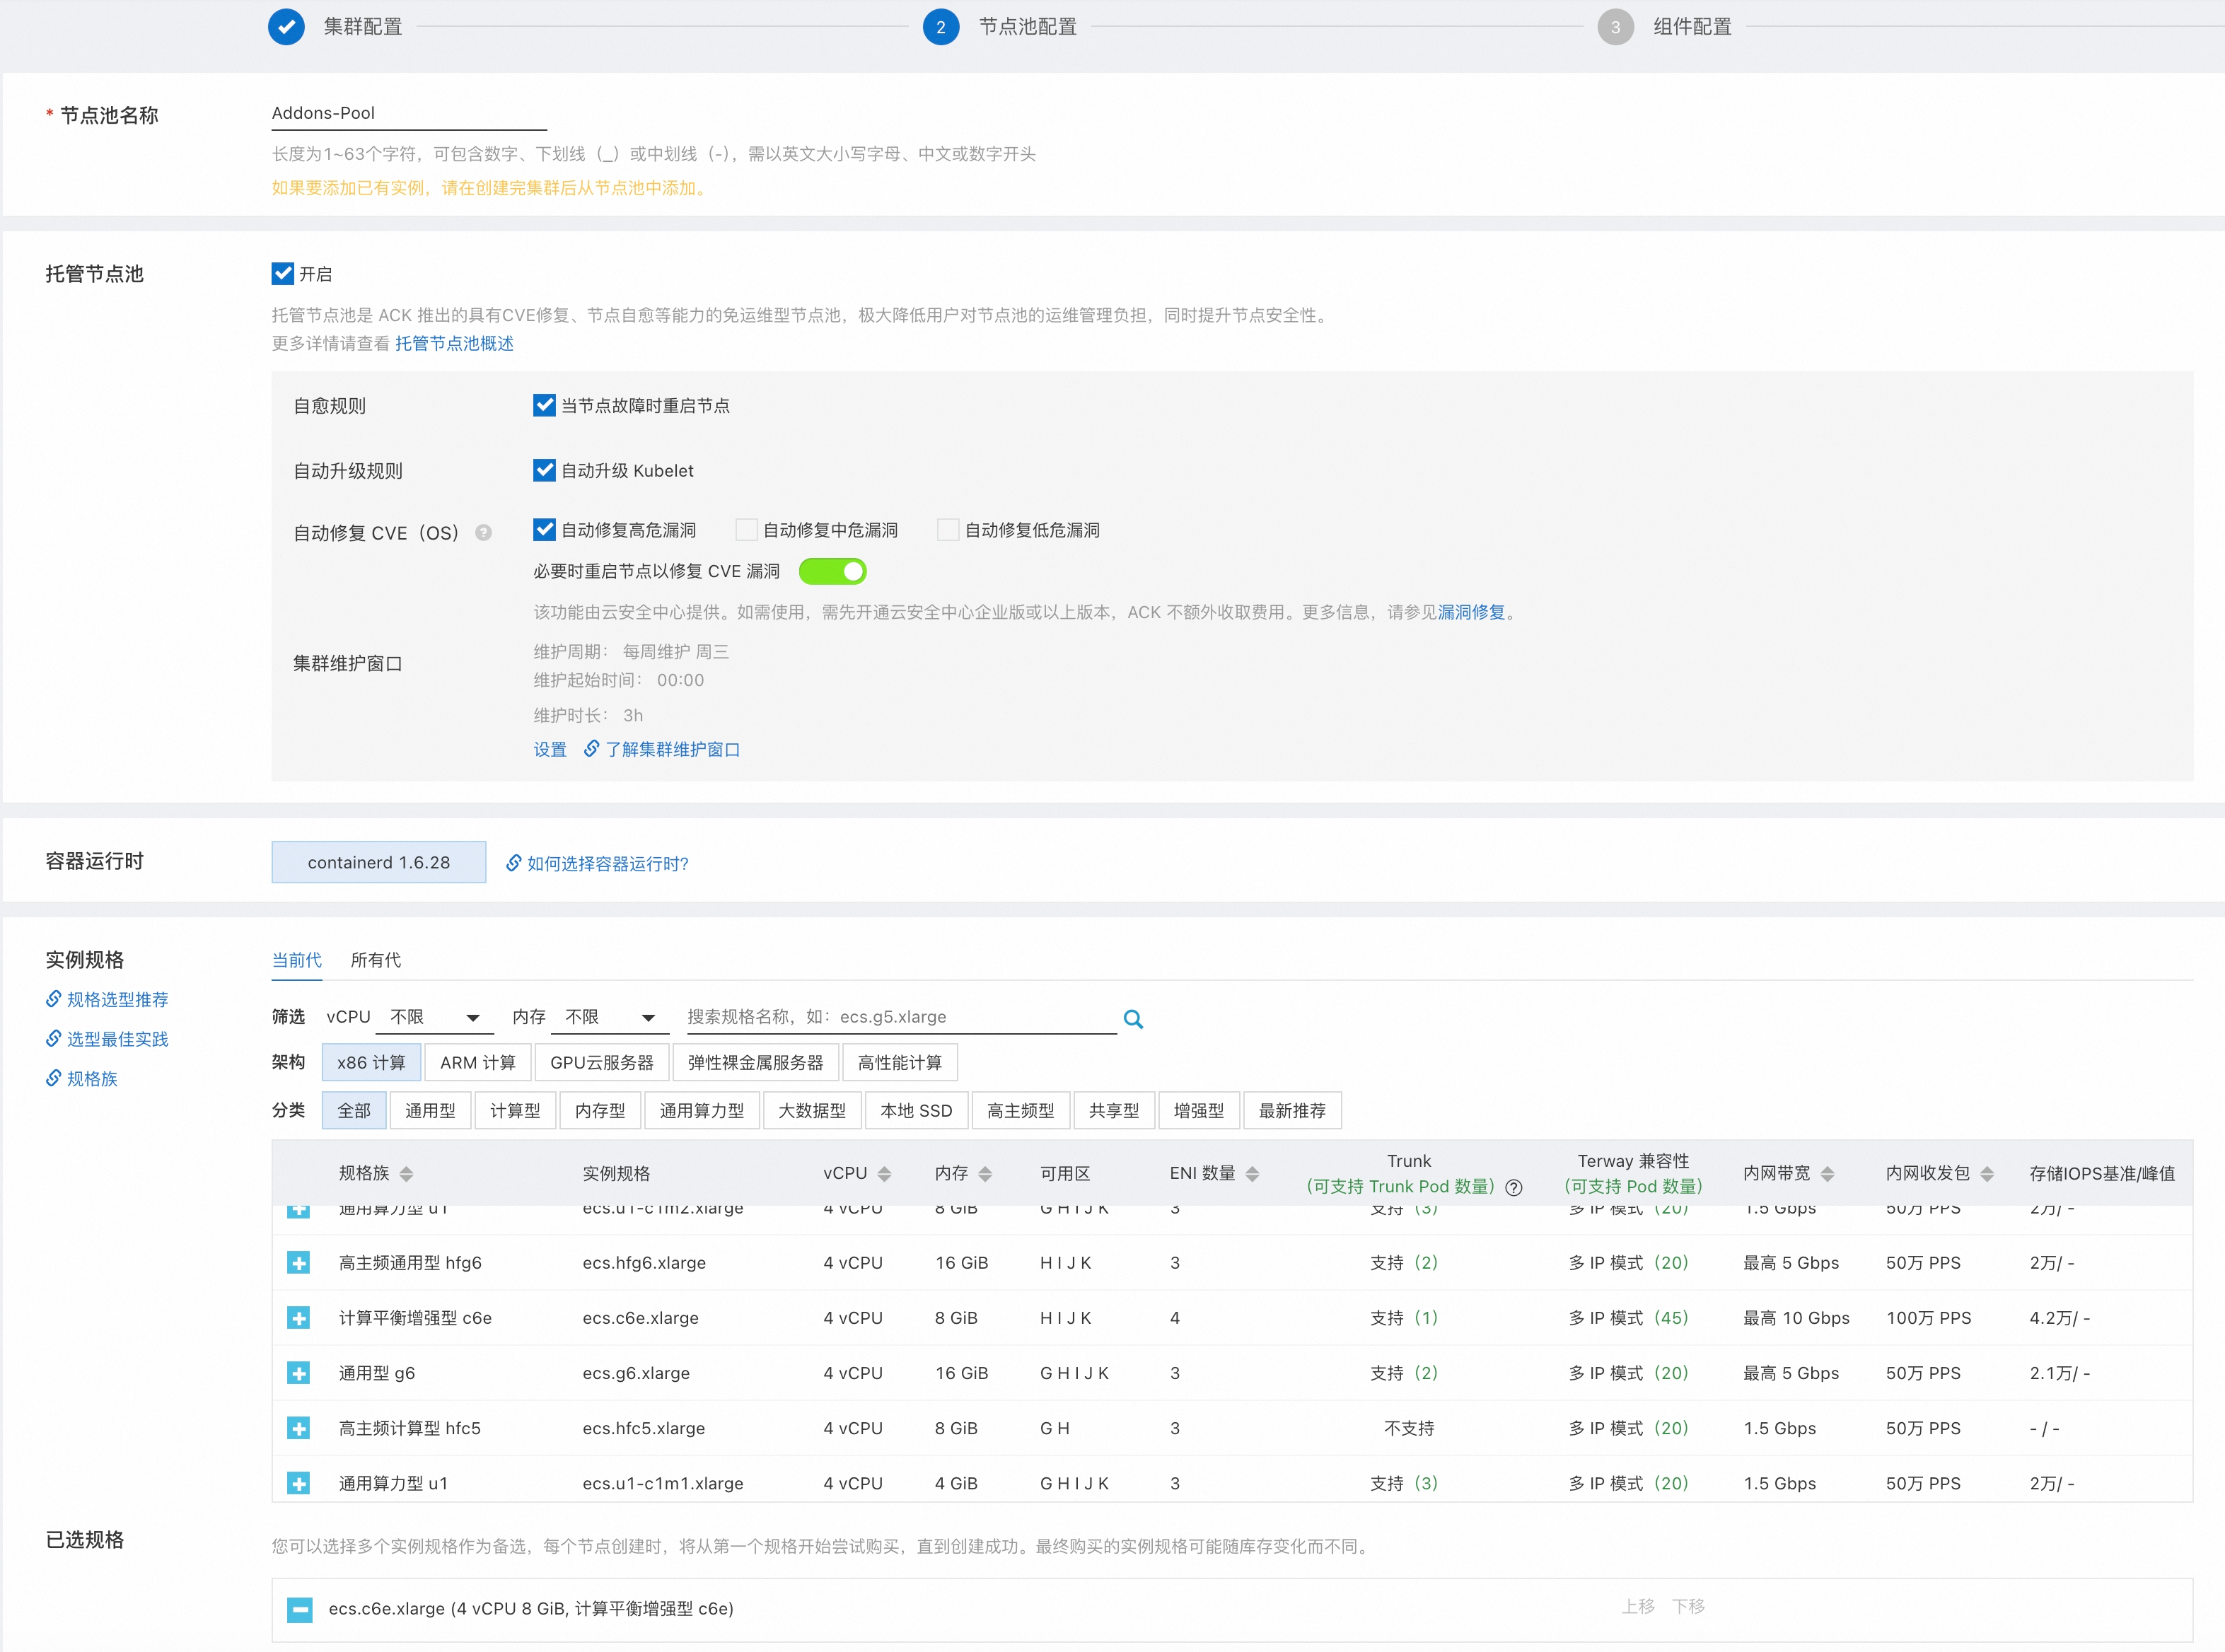The image size is (2225, 1652).
Task: Add ecs.u1-c1m1.xlarge using its plus icon
Action: click(298, 1483)
